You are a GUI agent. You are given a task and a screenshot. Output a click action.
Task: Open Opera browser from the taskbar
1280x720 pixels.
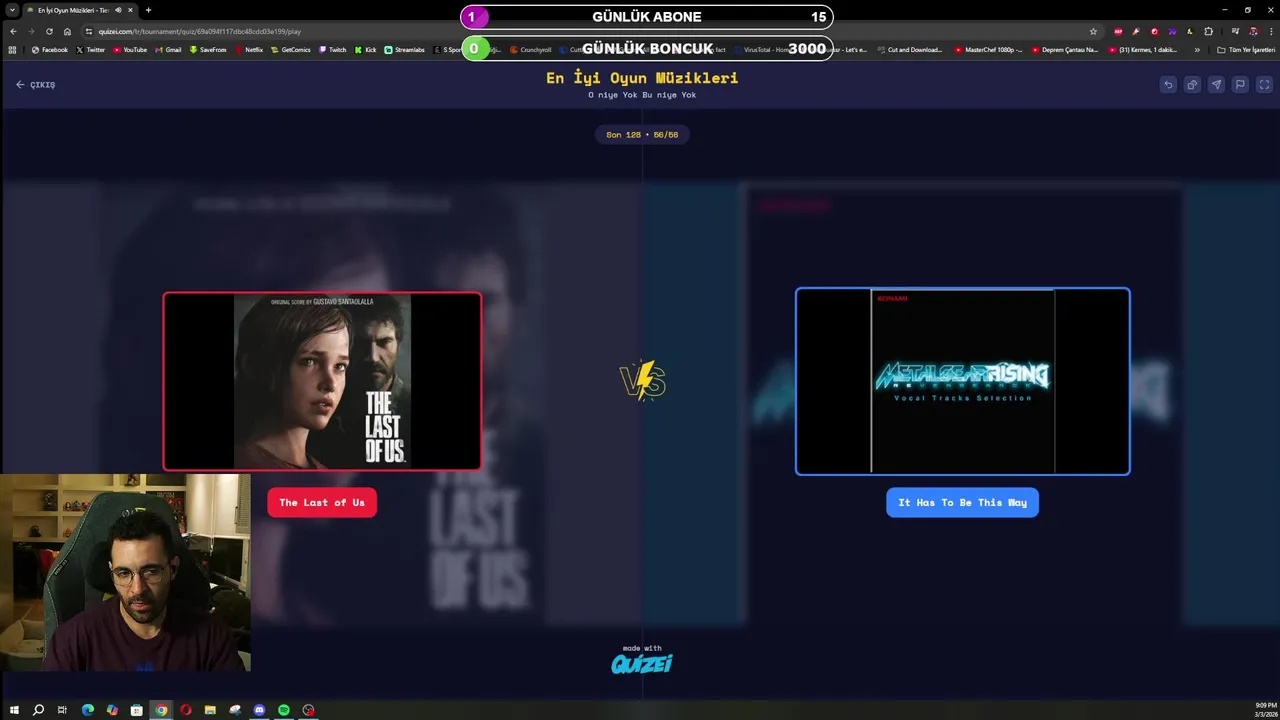coord(186,710)
